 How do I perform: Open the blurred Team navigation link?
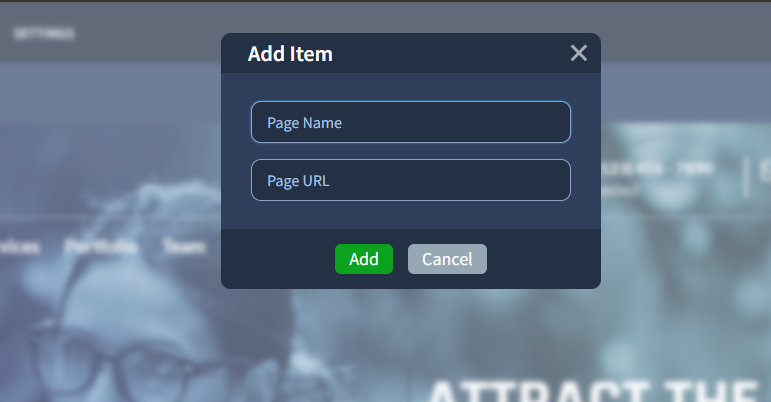click(x=183, y=246)
